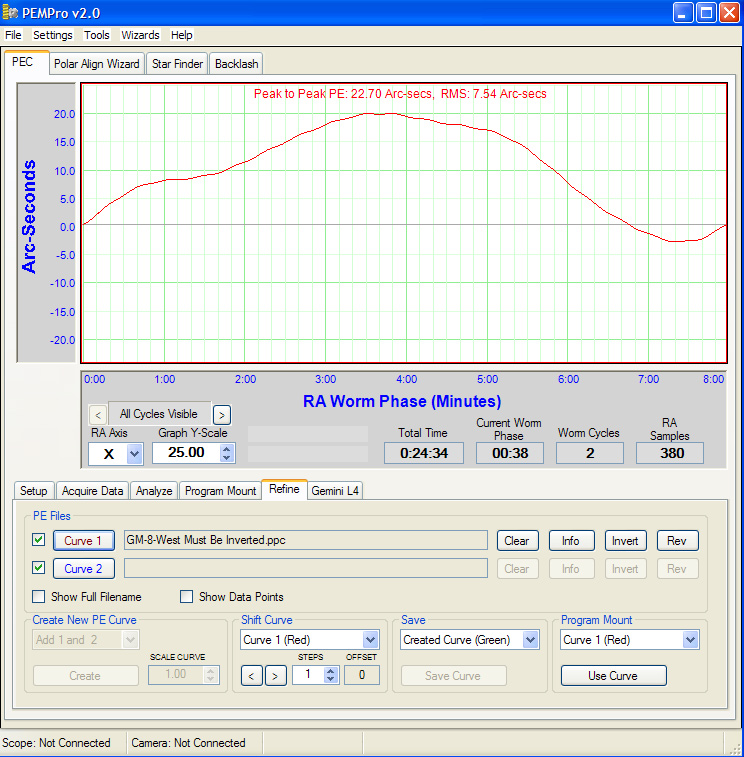Enable Show Full Filename
Image resolution: width=744 pixels, height=757 pixels.
39,597
